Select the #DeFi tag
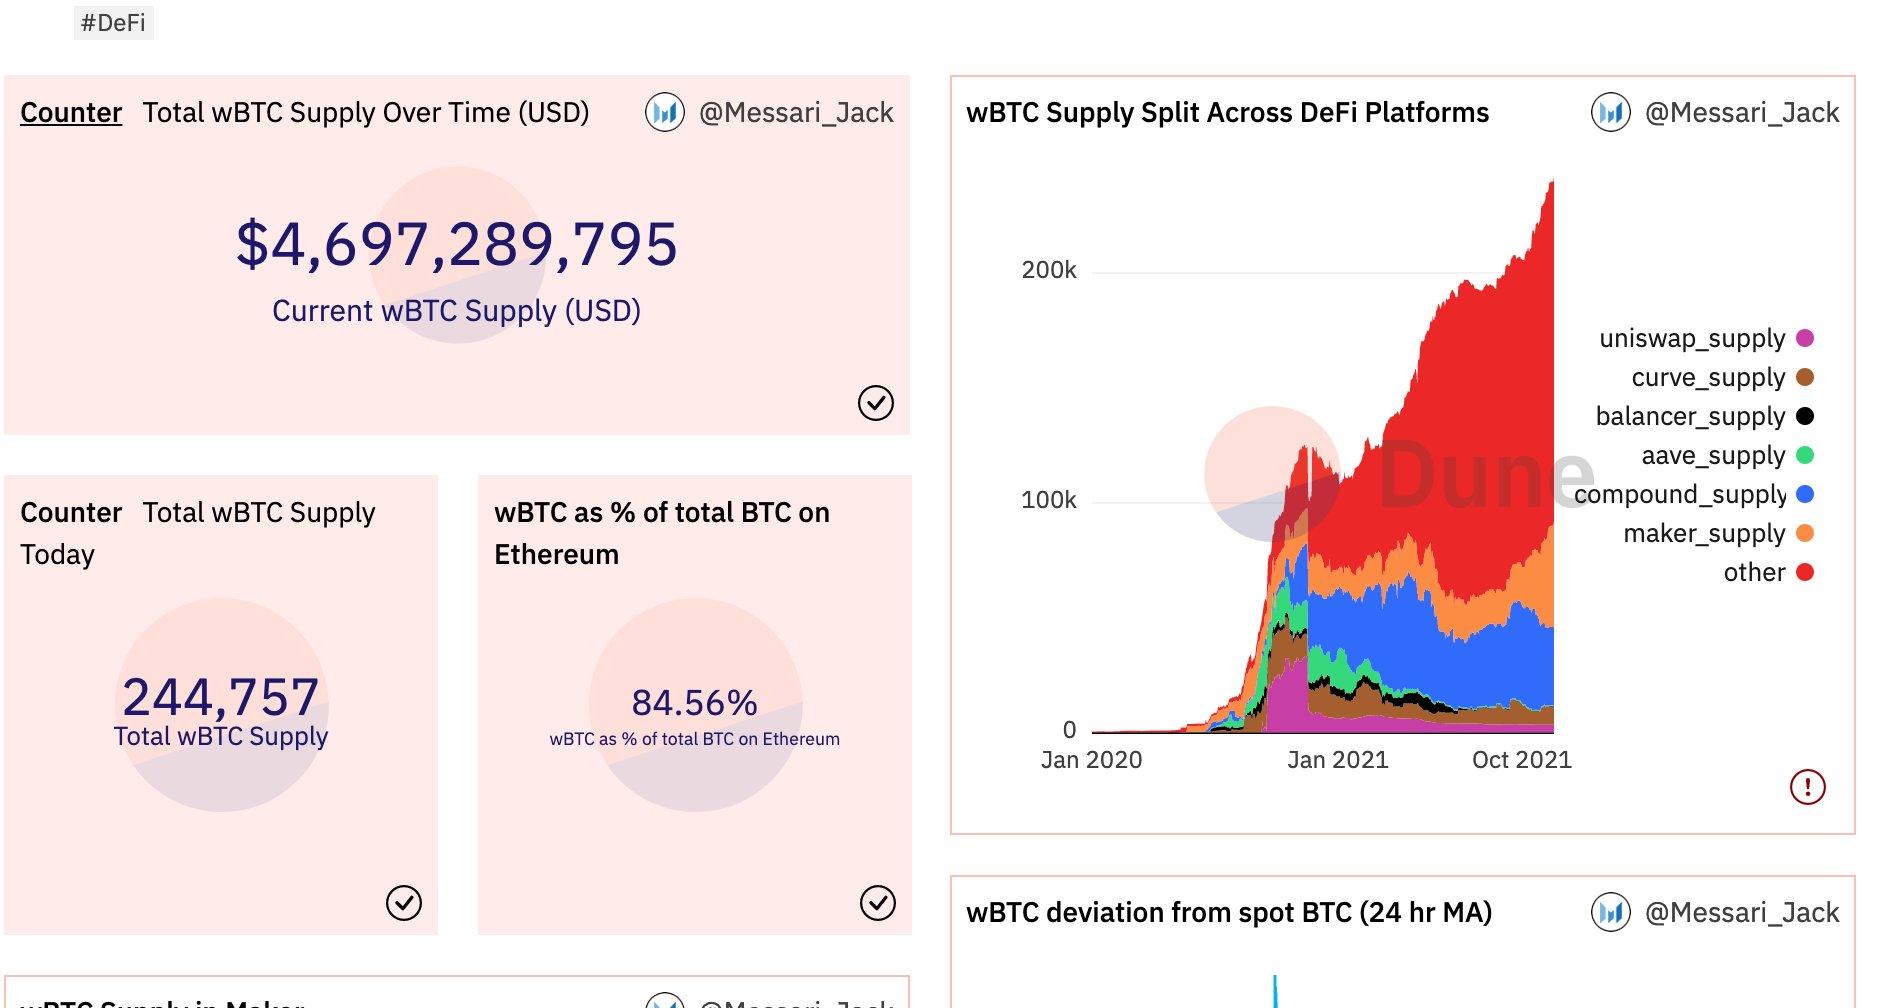This screenshot has width=1892, height=1008. click(113, 20)
